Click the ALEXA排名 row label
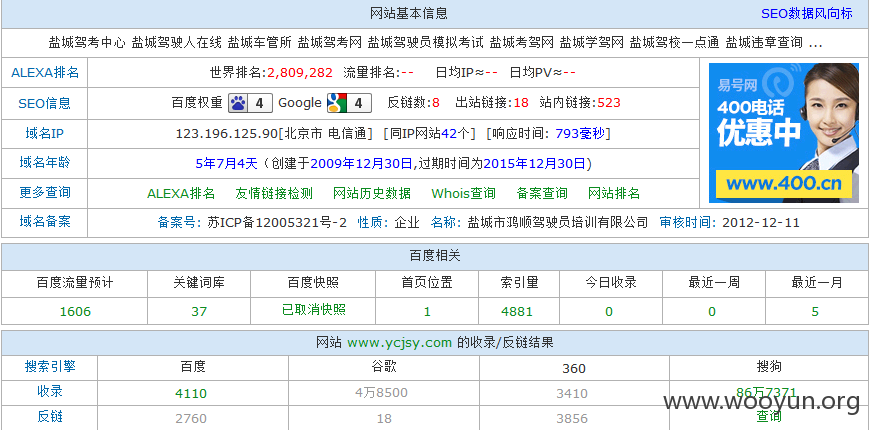Viewport: 869px width, 430px height. click(45, 73)
